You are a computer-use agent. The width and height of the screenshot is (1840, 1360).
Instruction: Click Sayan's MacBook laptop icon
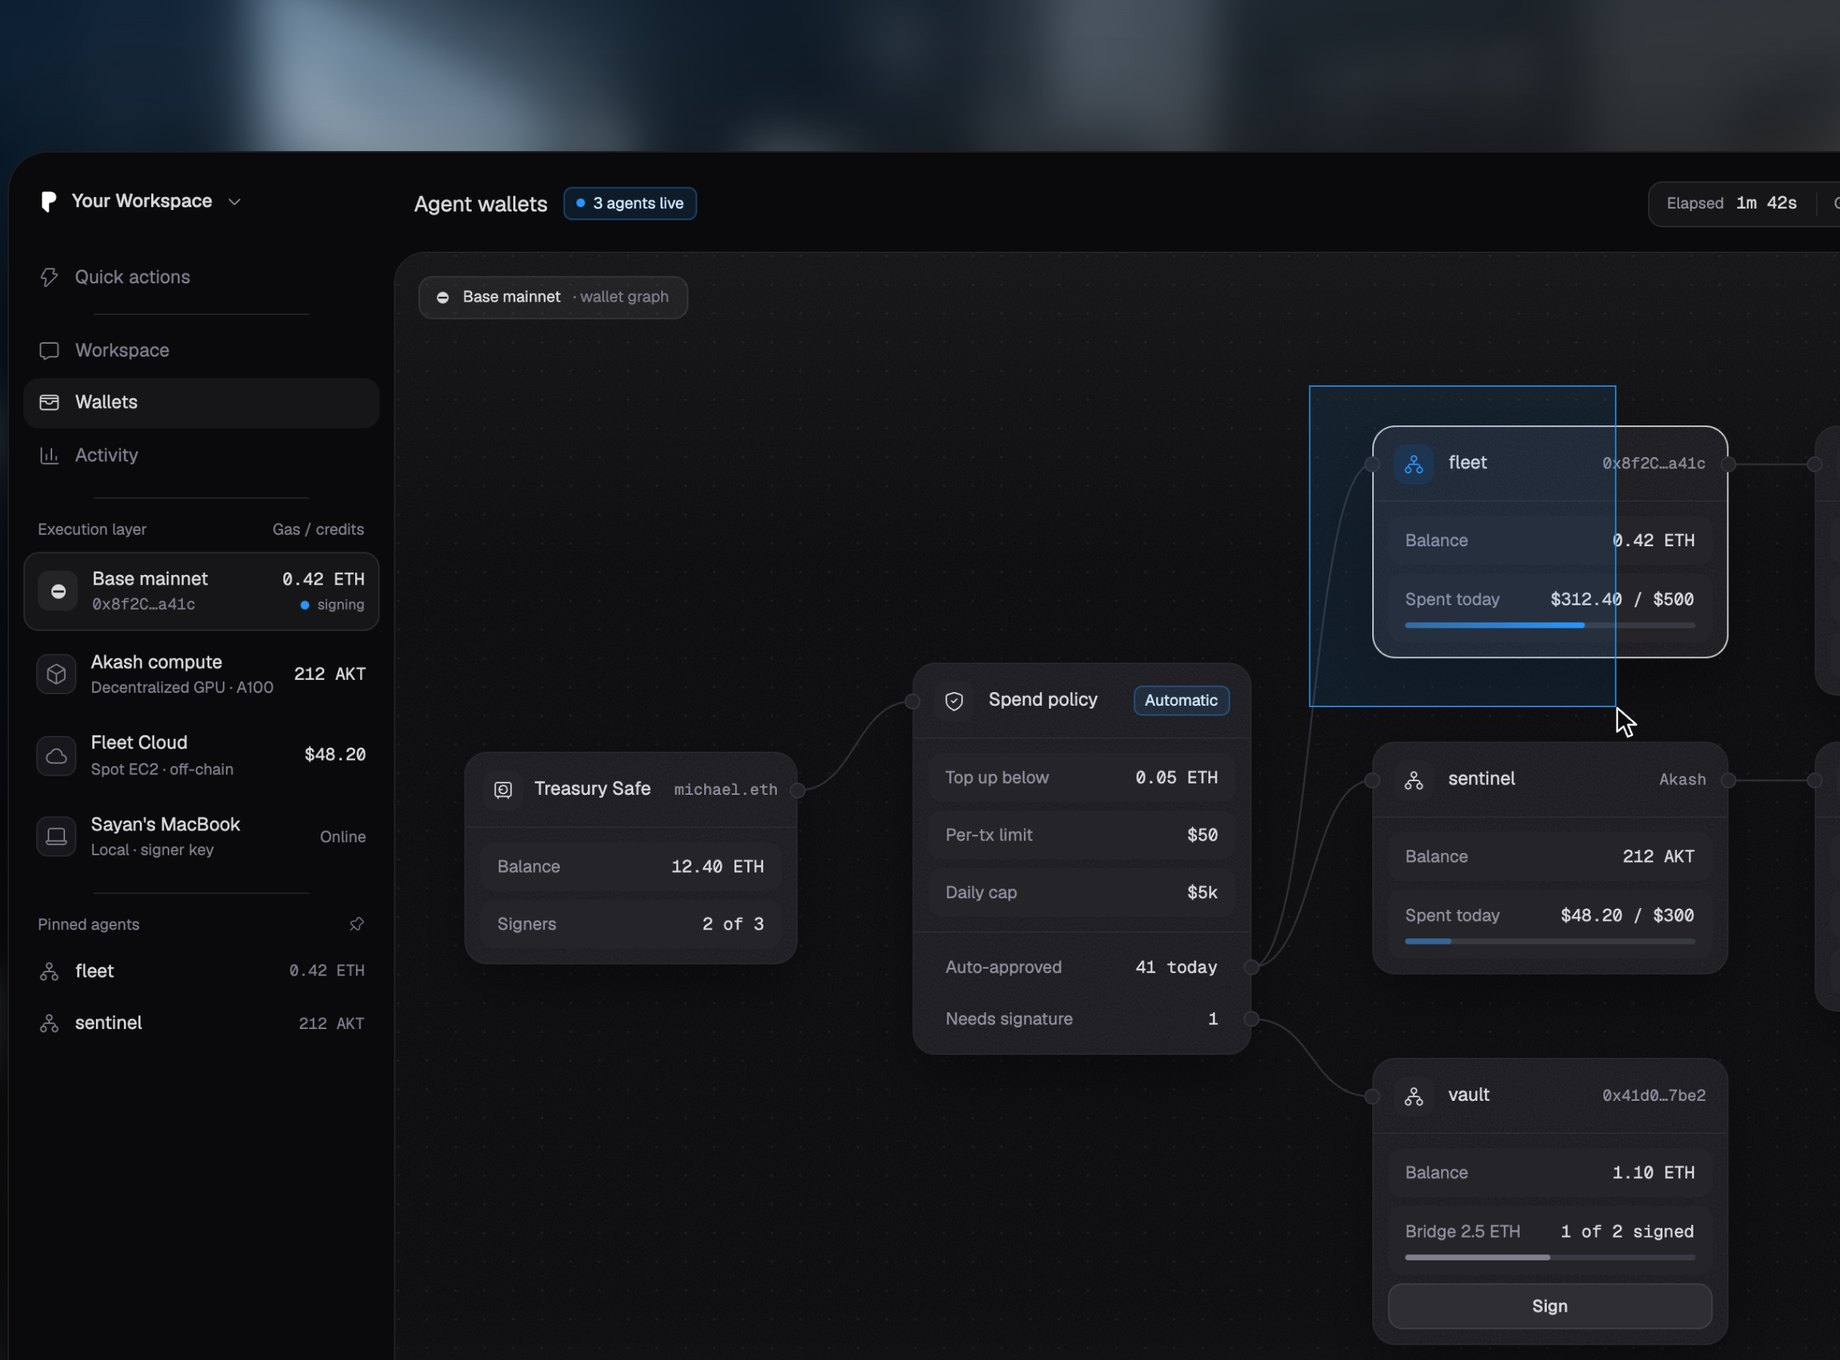[57, 836]
